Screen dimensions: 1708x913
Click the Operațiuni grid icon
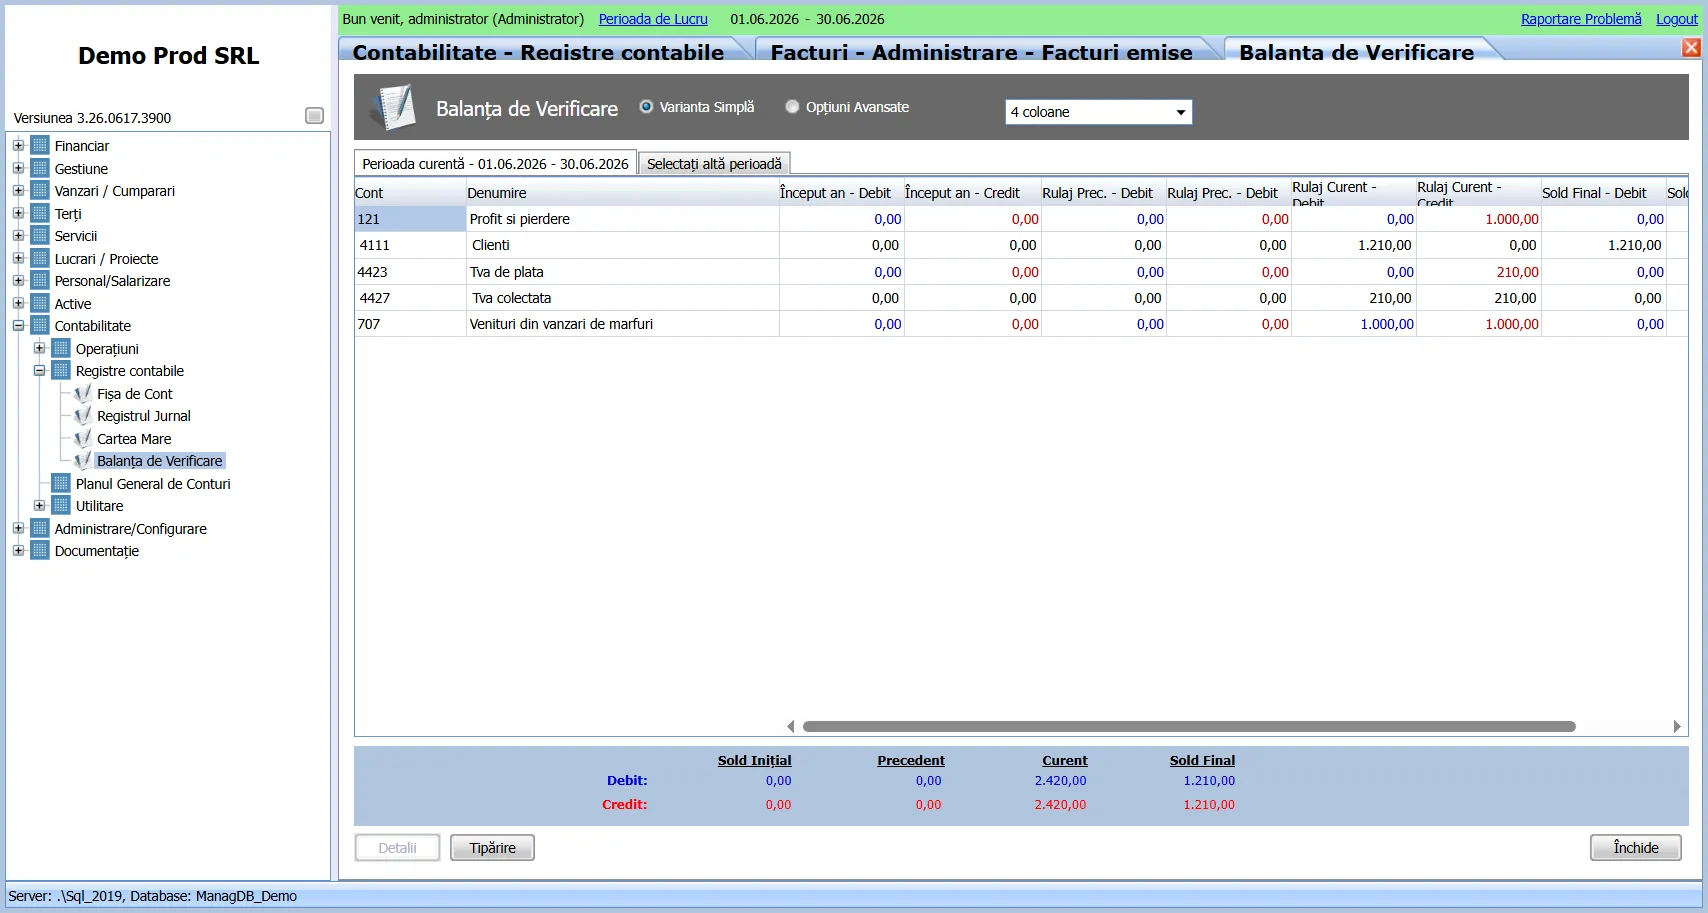[x=61, y=348]
